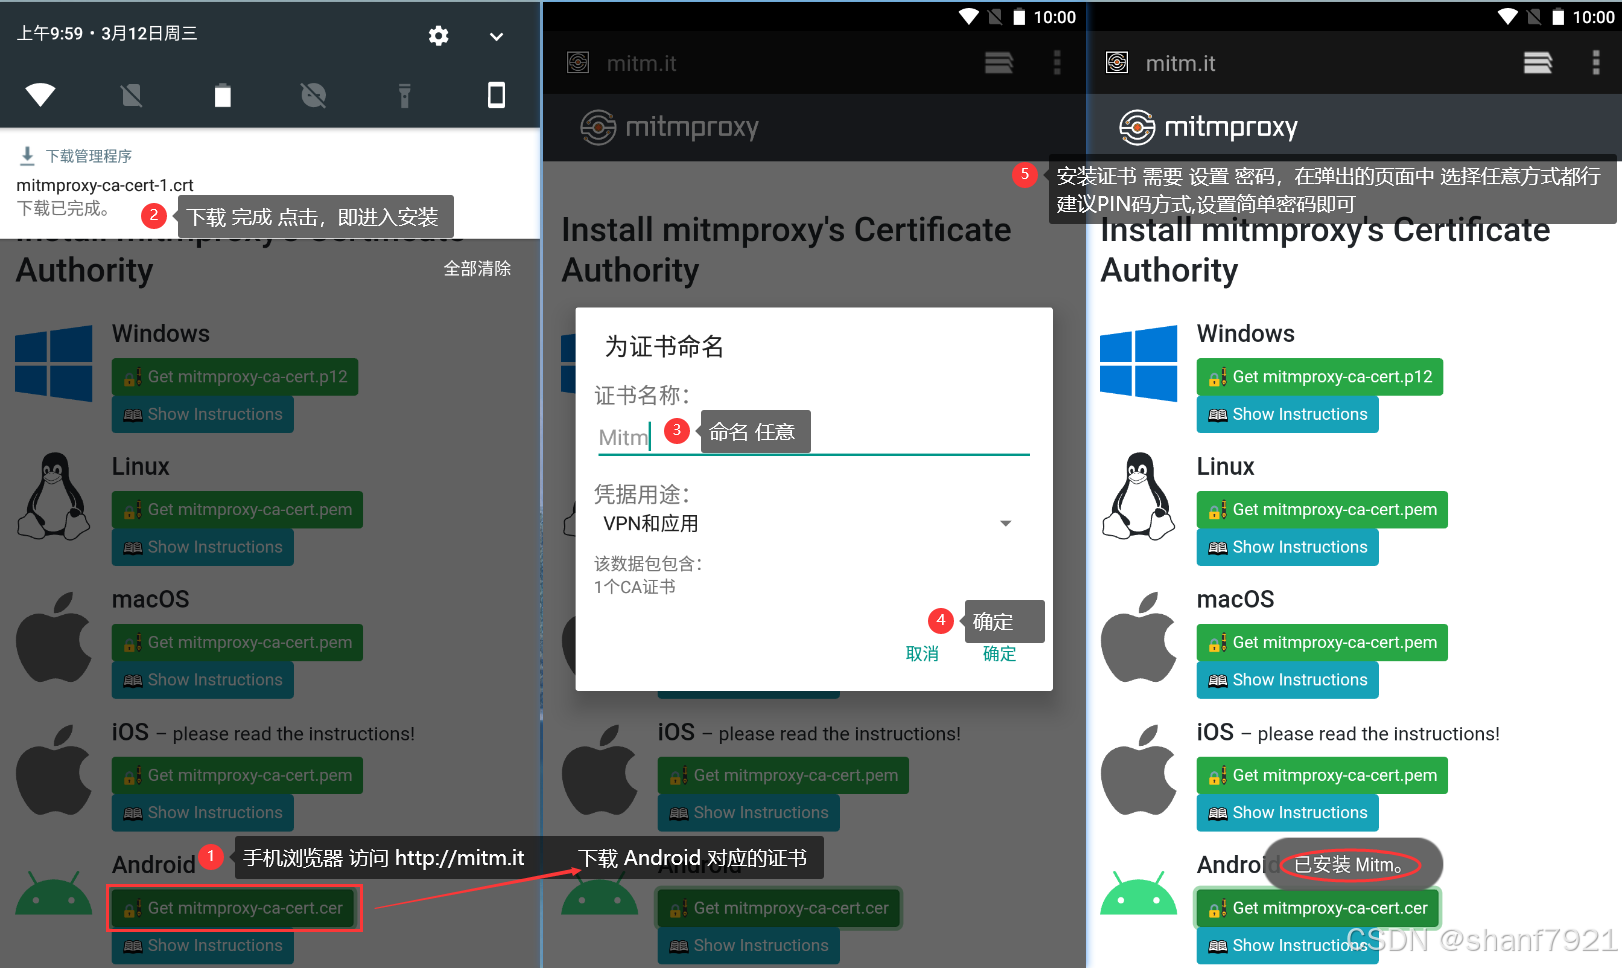
Task: Tap download manager notification icon
Action: [x=28, y=156]
